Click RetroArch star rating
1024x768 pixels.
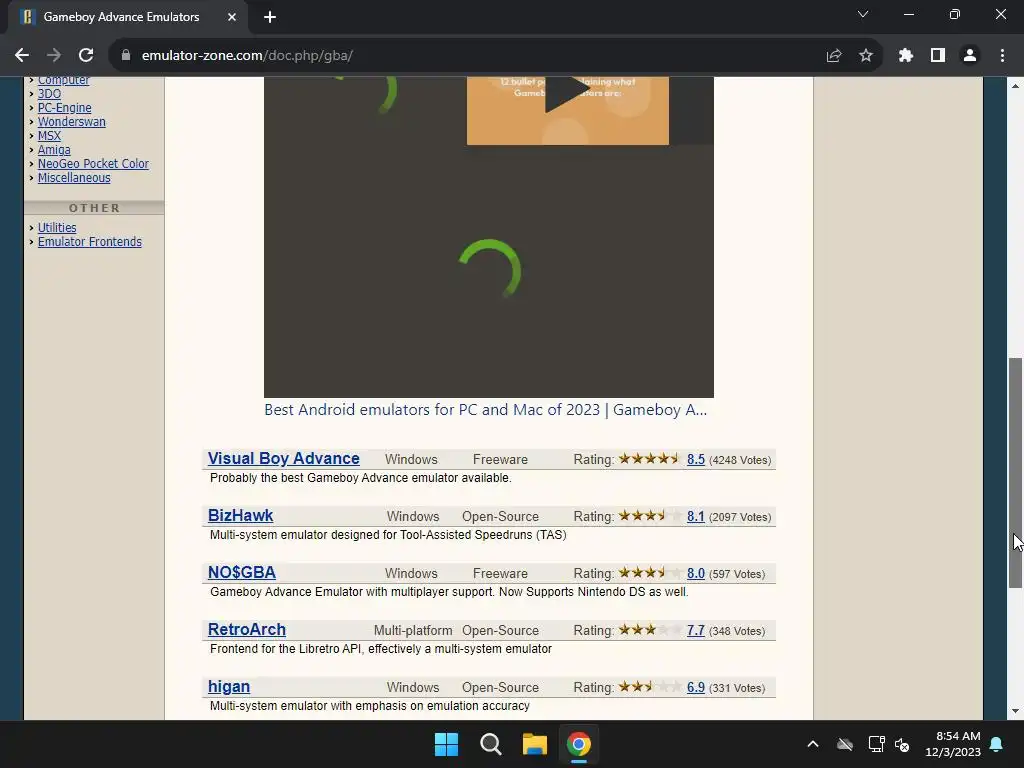650,630
